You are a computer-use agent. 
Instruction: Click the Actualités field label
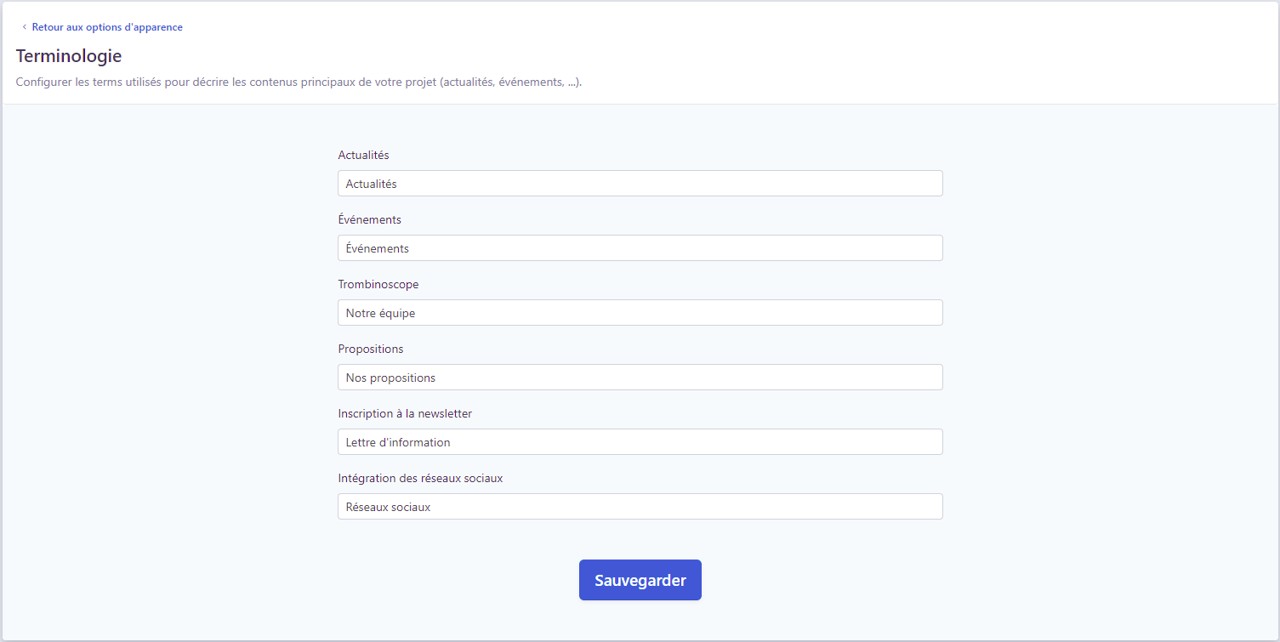click(364, 155)
